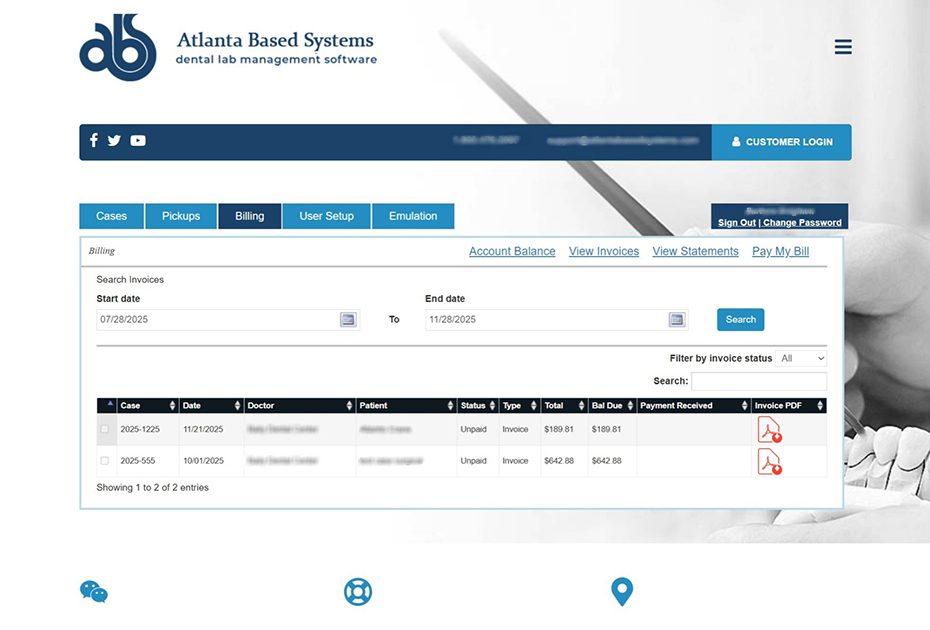
Task: Download invoice PDF for case 2025-555
Action: pyautogui.click(x=769, y=461)
